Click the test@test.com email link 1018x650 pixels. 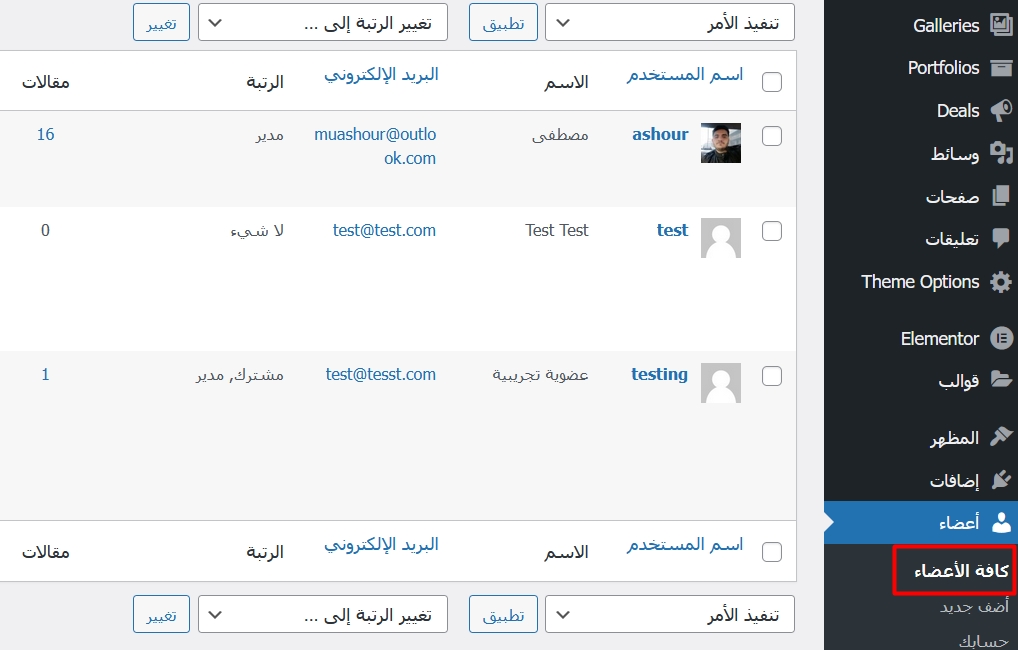[384, 231]
